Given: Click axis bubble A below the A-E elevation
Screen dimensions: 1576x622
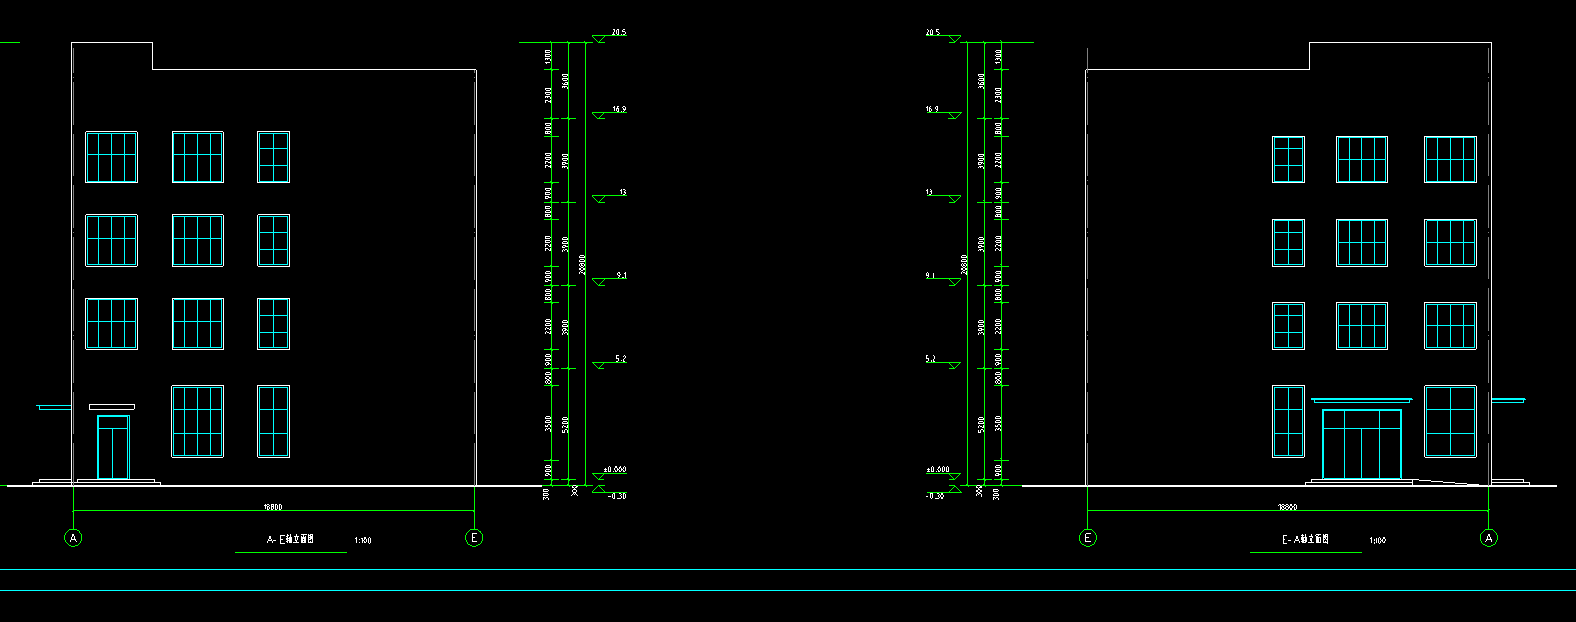Looking at the screenshot, I should click(x=73, y=538).
